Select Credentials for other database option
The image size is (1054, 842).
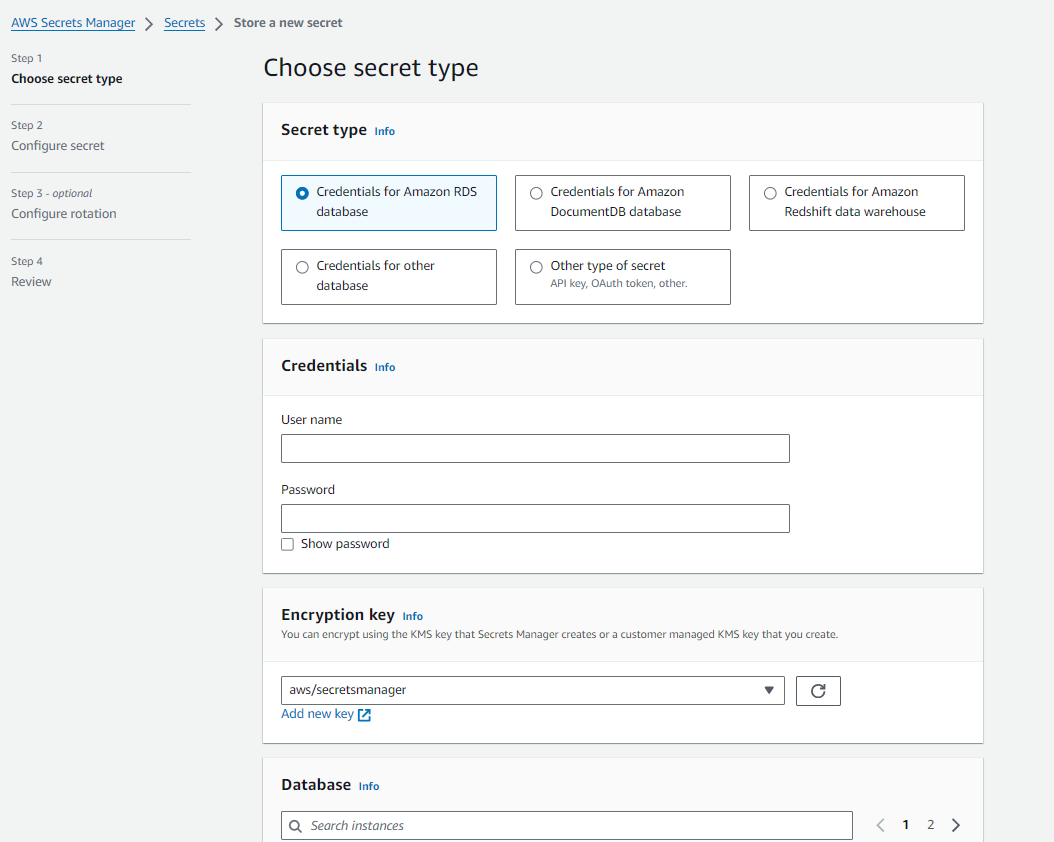[303, 267]
